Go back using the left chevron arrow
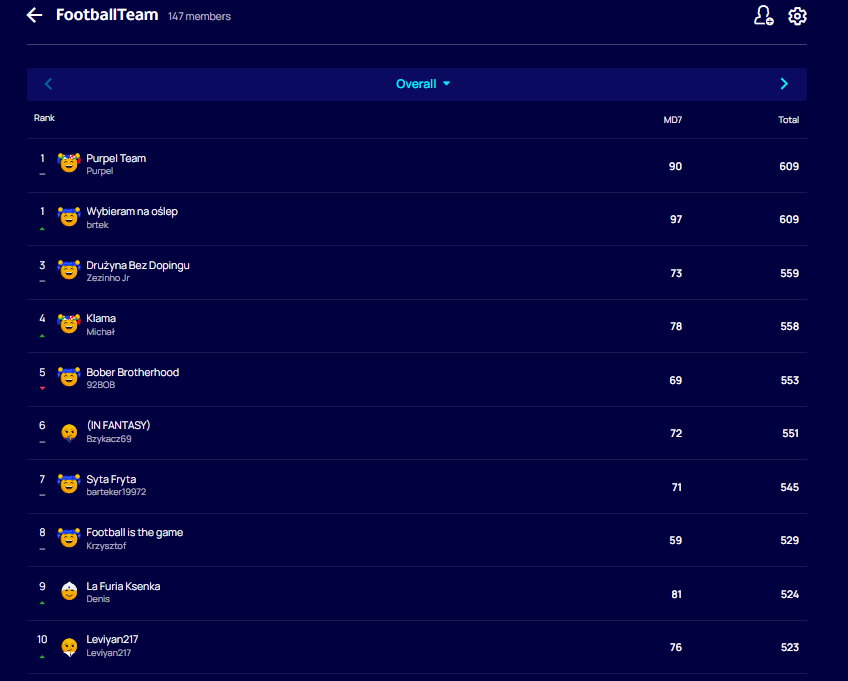 click(48, 83)
